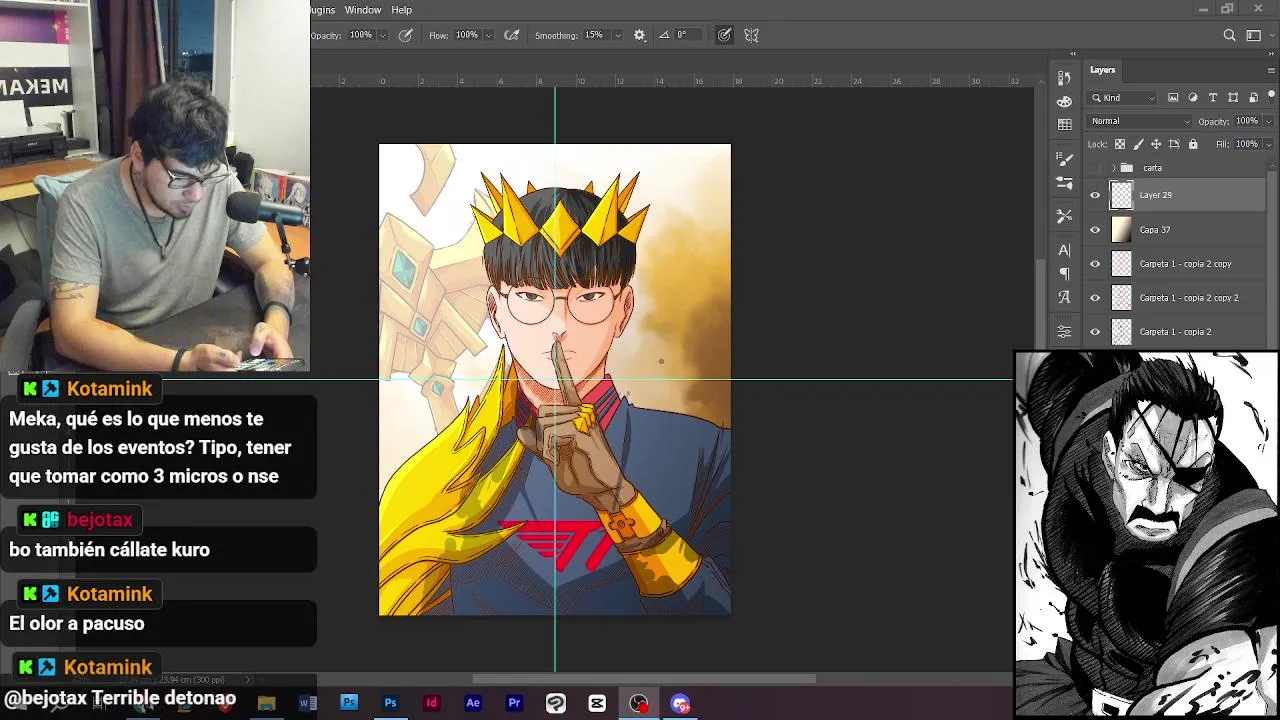Screen dimensions: 1280x720
Task: Click the Smoothing 15% value field
Action: 596,35
